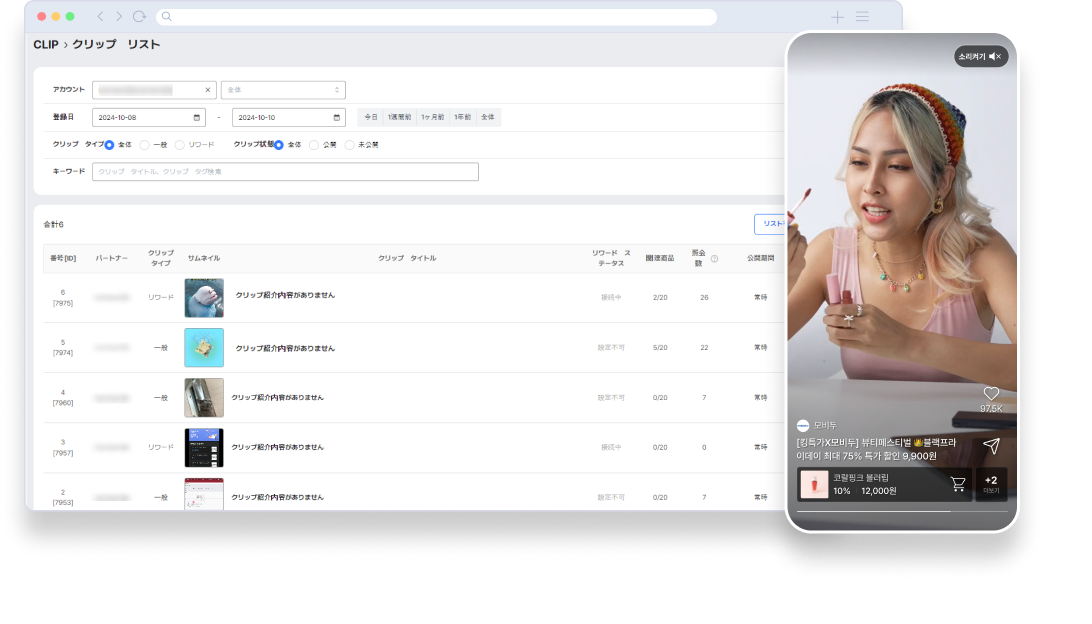Click the 코랄핑크 블러림 product thumbnail
The height and width of the screenshot is (624, 1092).
(x=813, y=484)
